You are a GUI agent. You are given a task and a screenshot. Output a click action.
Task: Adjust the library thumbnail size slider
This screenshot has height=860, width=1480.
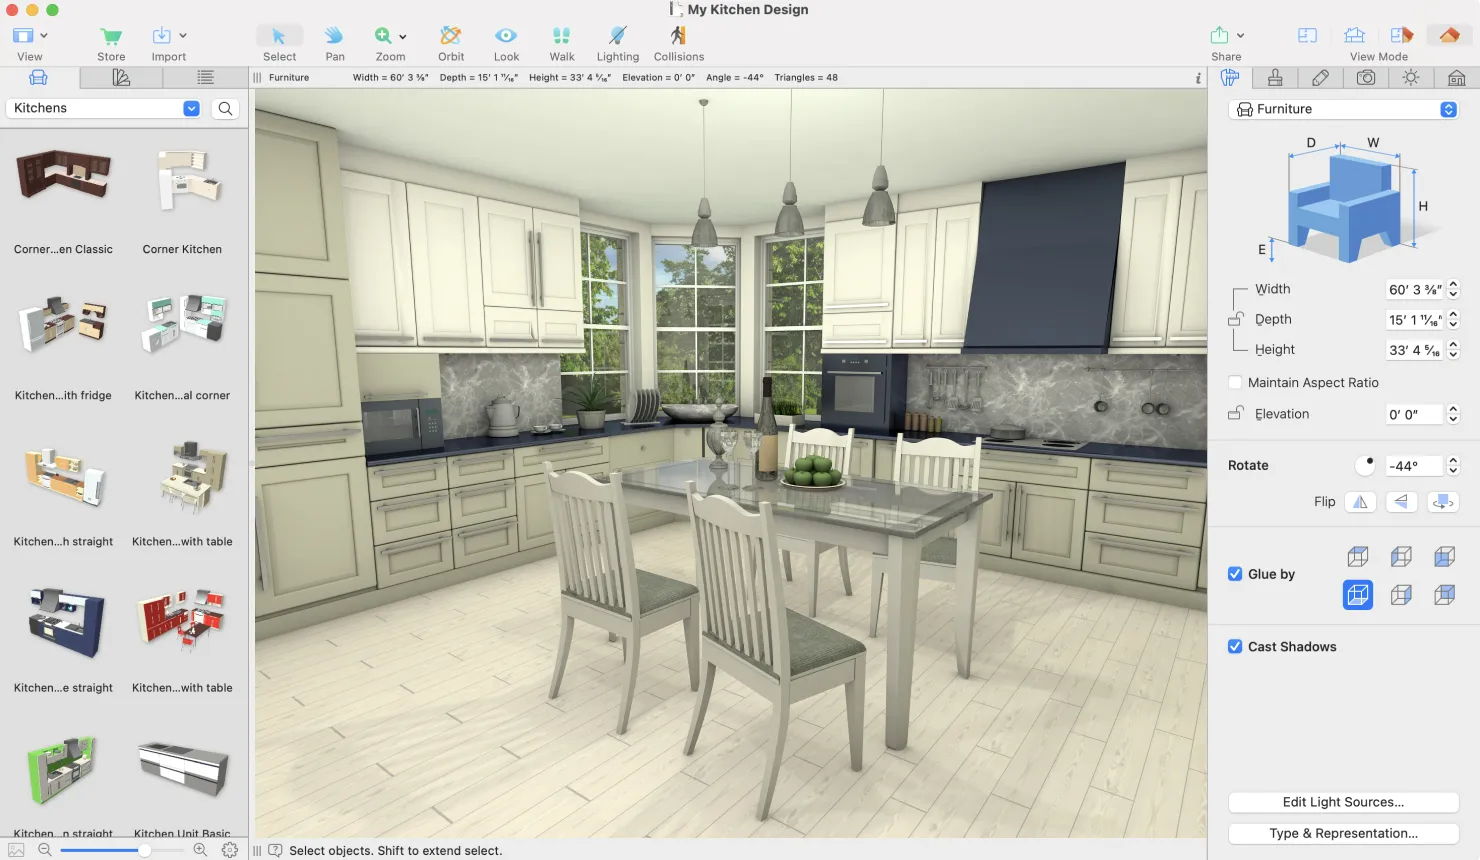click(x=121, y=850)
